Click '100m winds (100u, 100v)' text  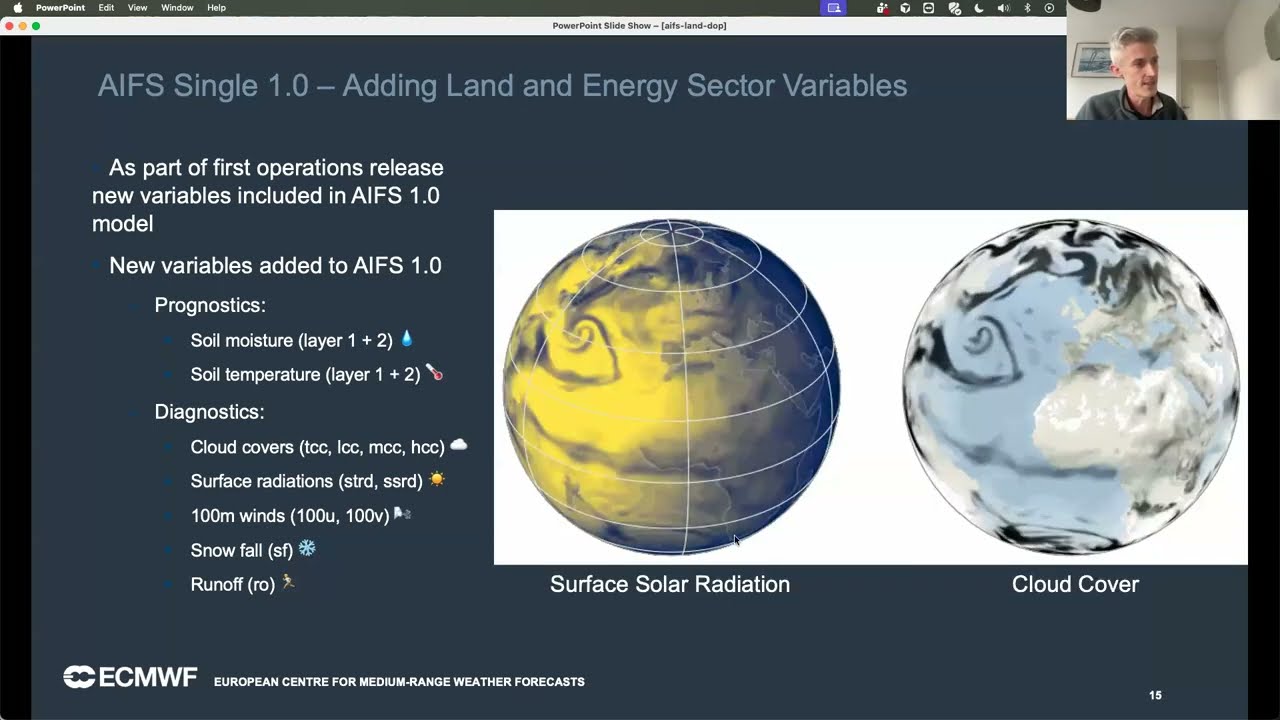290,517
